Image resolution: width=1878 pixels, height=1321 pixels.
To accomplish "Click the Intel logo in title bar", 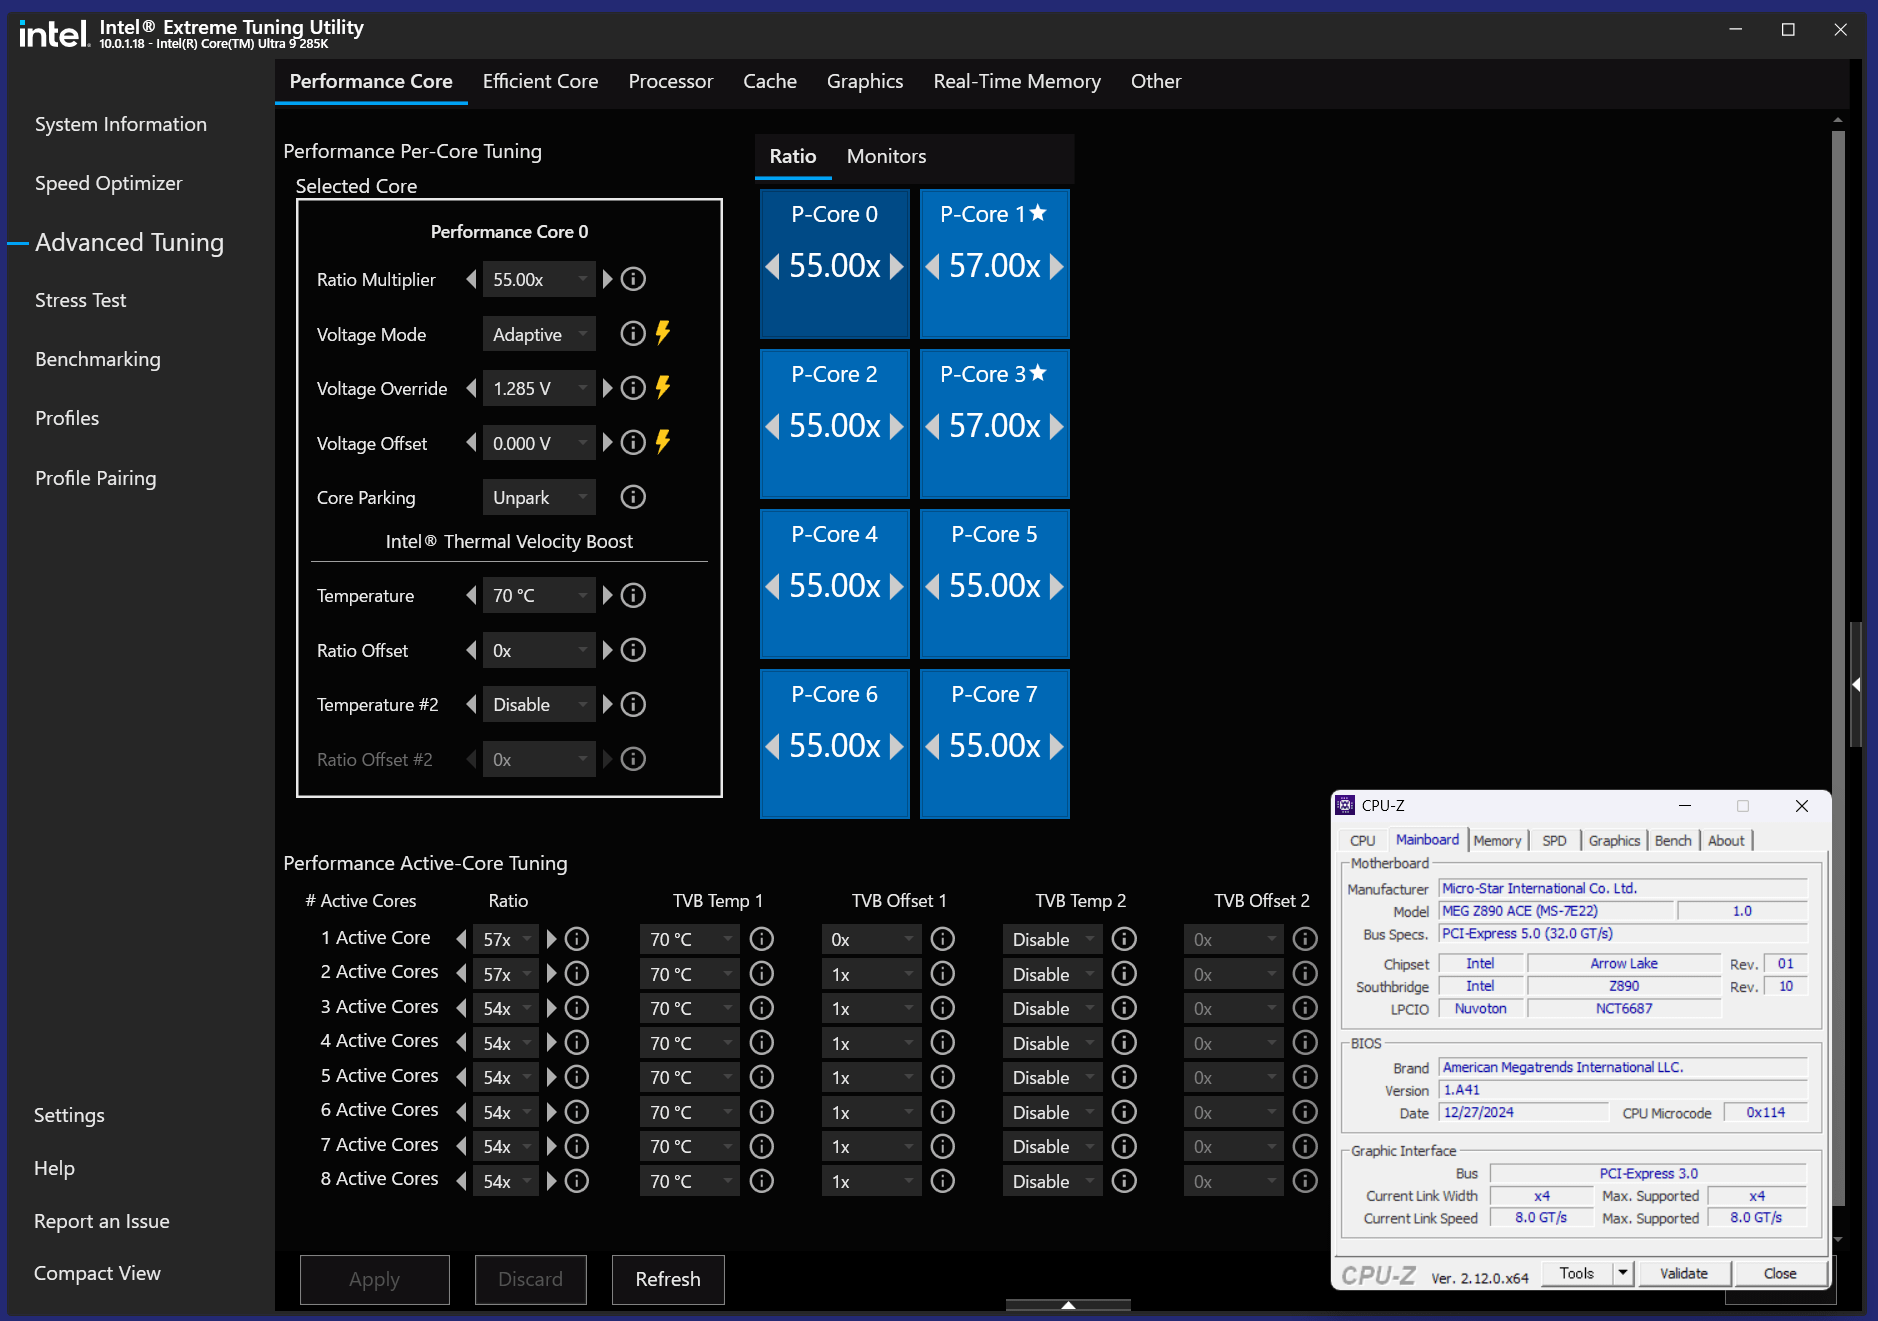I will click(x=54, y=34).
